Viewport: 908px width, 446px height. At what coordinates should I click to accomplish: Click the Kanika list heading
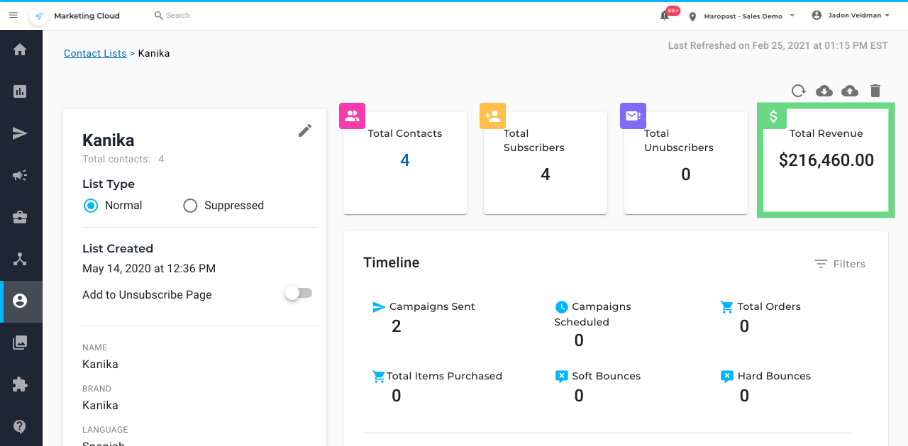click(108, 141)
